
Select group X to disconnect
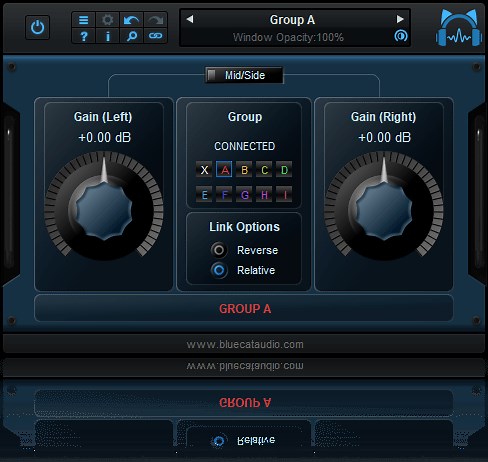[x=204, y=170]
